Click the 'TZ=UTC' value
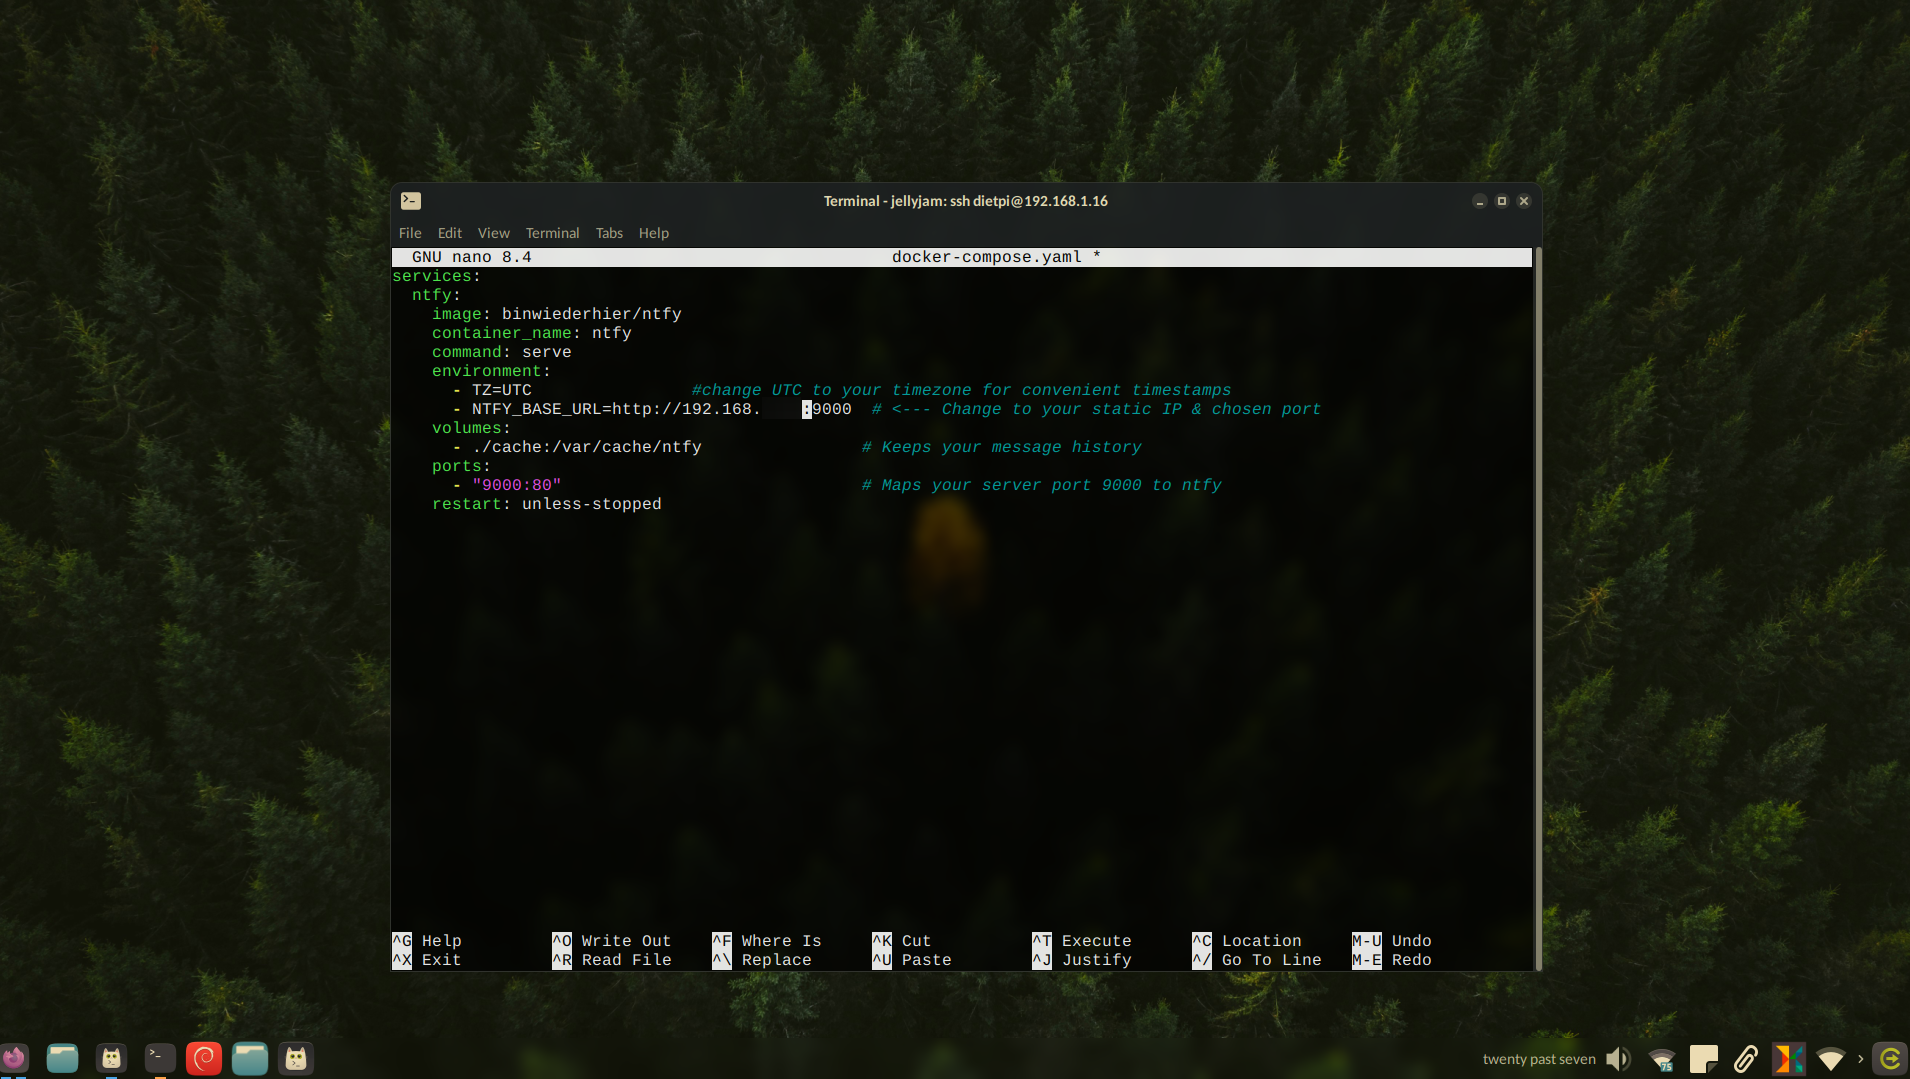1910x1079 pixels. coord(502,391)
